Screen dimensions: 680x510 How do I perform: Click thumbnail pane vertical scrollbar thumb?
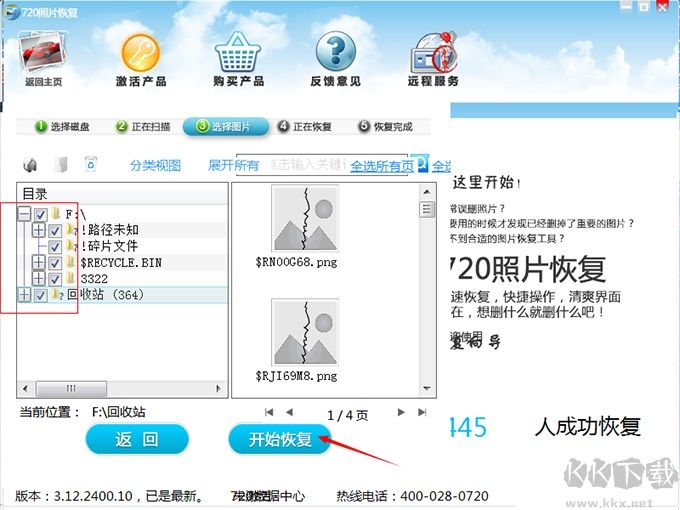427,209
